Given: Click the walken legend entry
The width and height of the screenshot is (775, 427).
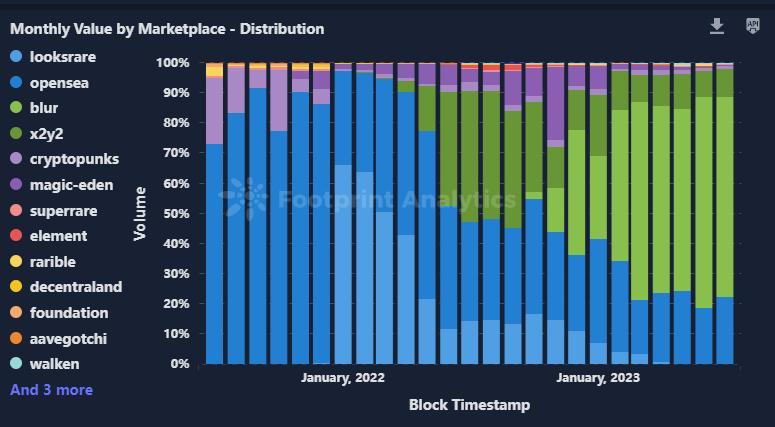Looking at the screenshot, I should 54,364.
